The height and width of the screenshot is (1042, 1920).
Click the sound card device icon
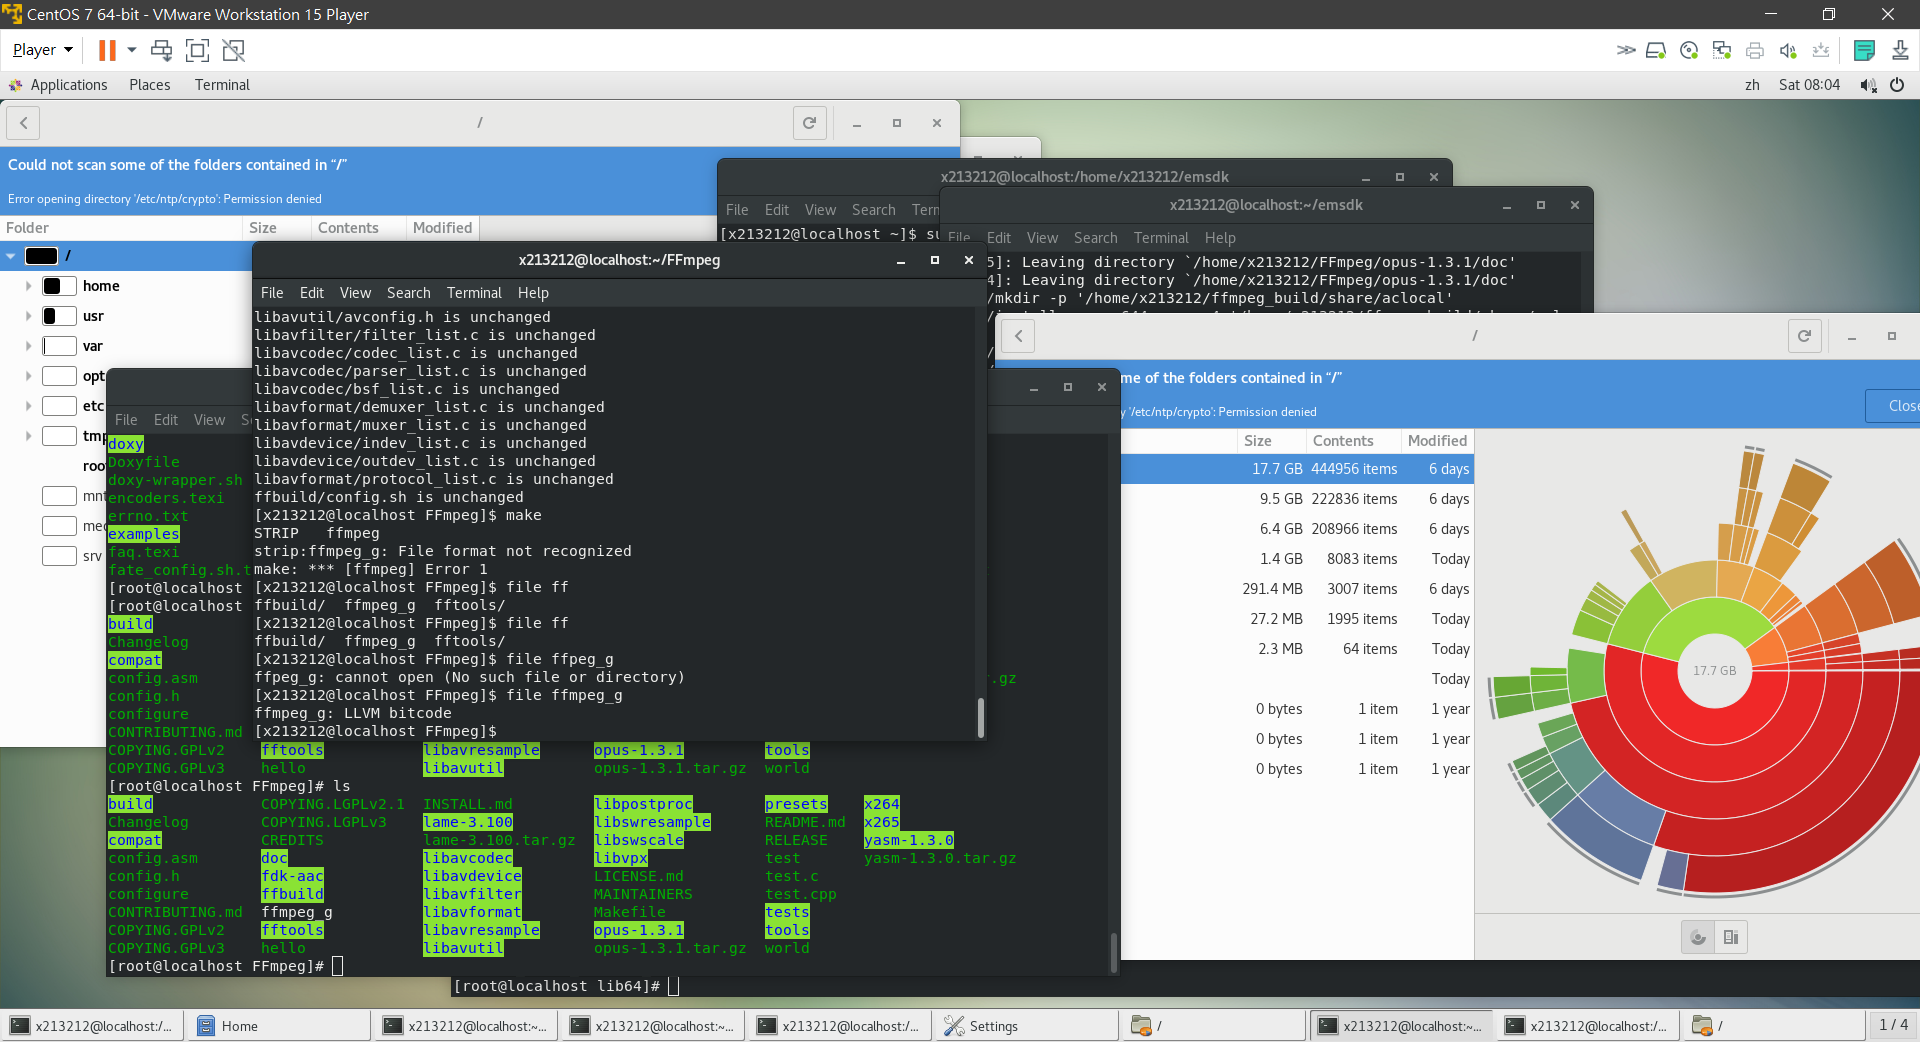click(1788, 50)
